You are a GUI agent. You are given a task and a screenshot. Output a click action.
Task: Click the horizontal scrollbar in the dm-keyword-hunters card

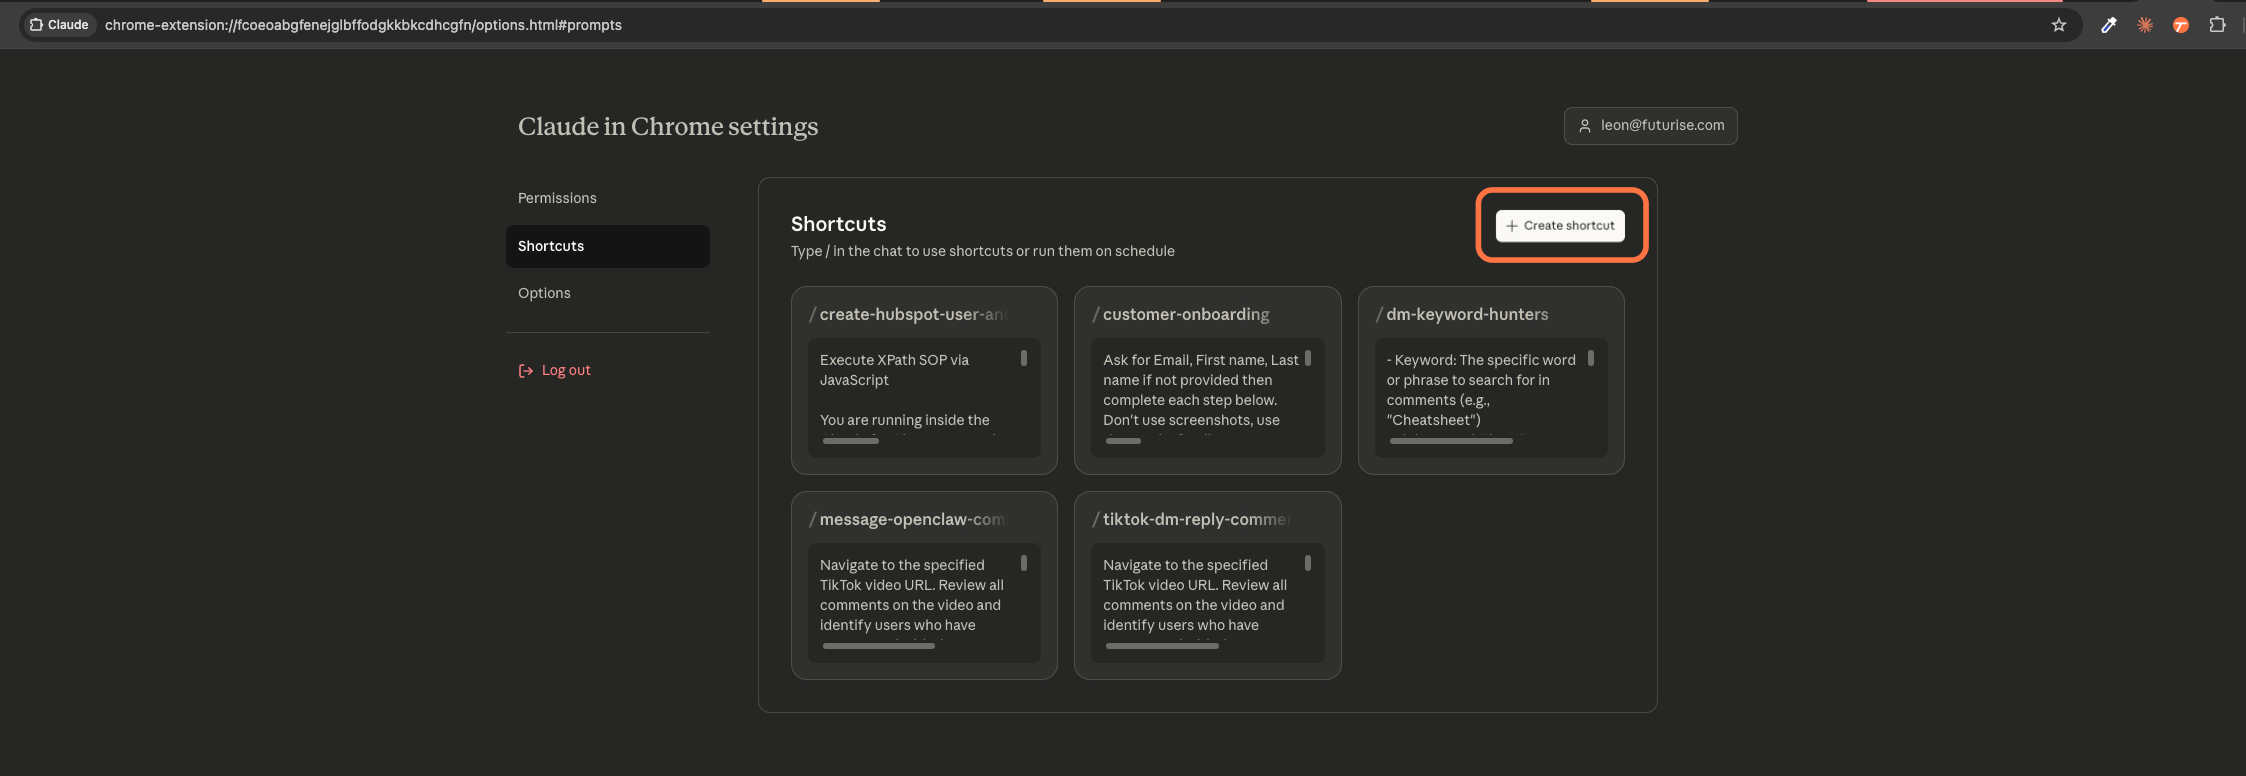tap(1451, 441)
